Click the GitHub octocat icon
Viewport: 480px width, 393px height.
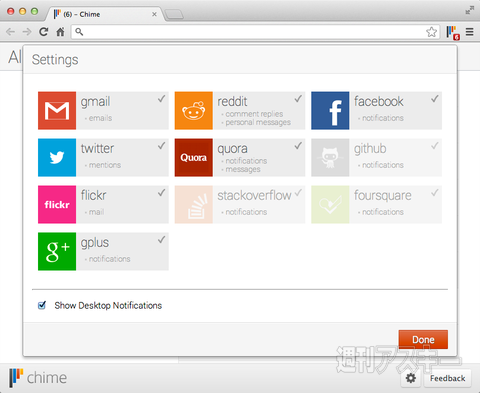(x=330, y=158)
